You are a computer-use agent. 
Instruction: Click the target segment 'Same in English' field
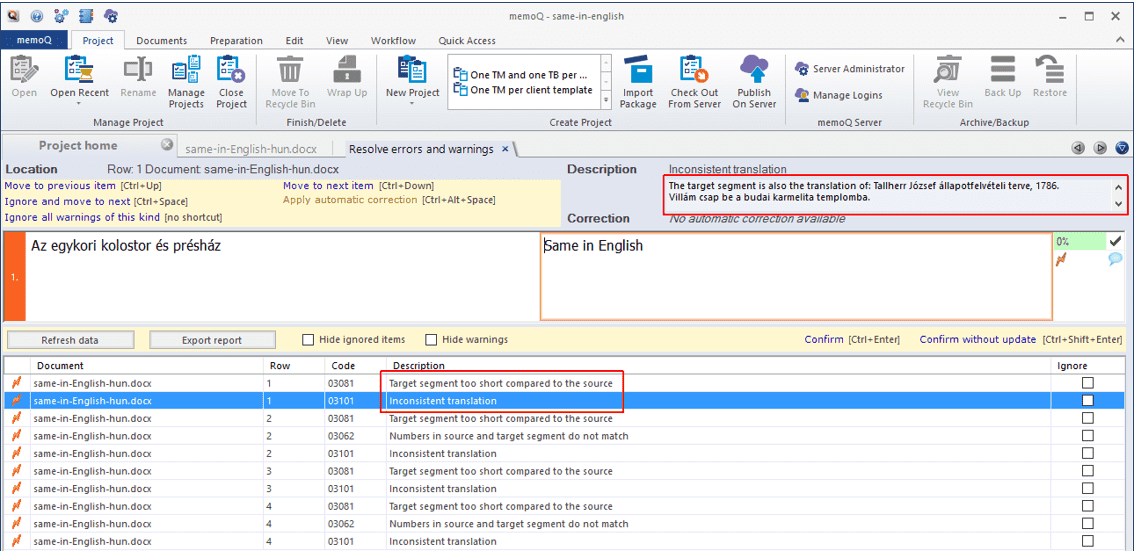coord(795,276)
